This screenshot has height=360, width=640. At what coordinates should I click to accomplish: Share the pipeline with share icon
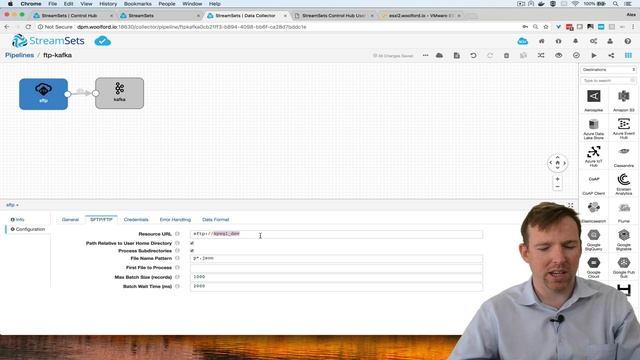pos(611,56)
